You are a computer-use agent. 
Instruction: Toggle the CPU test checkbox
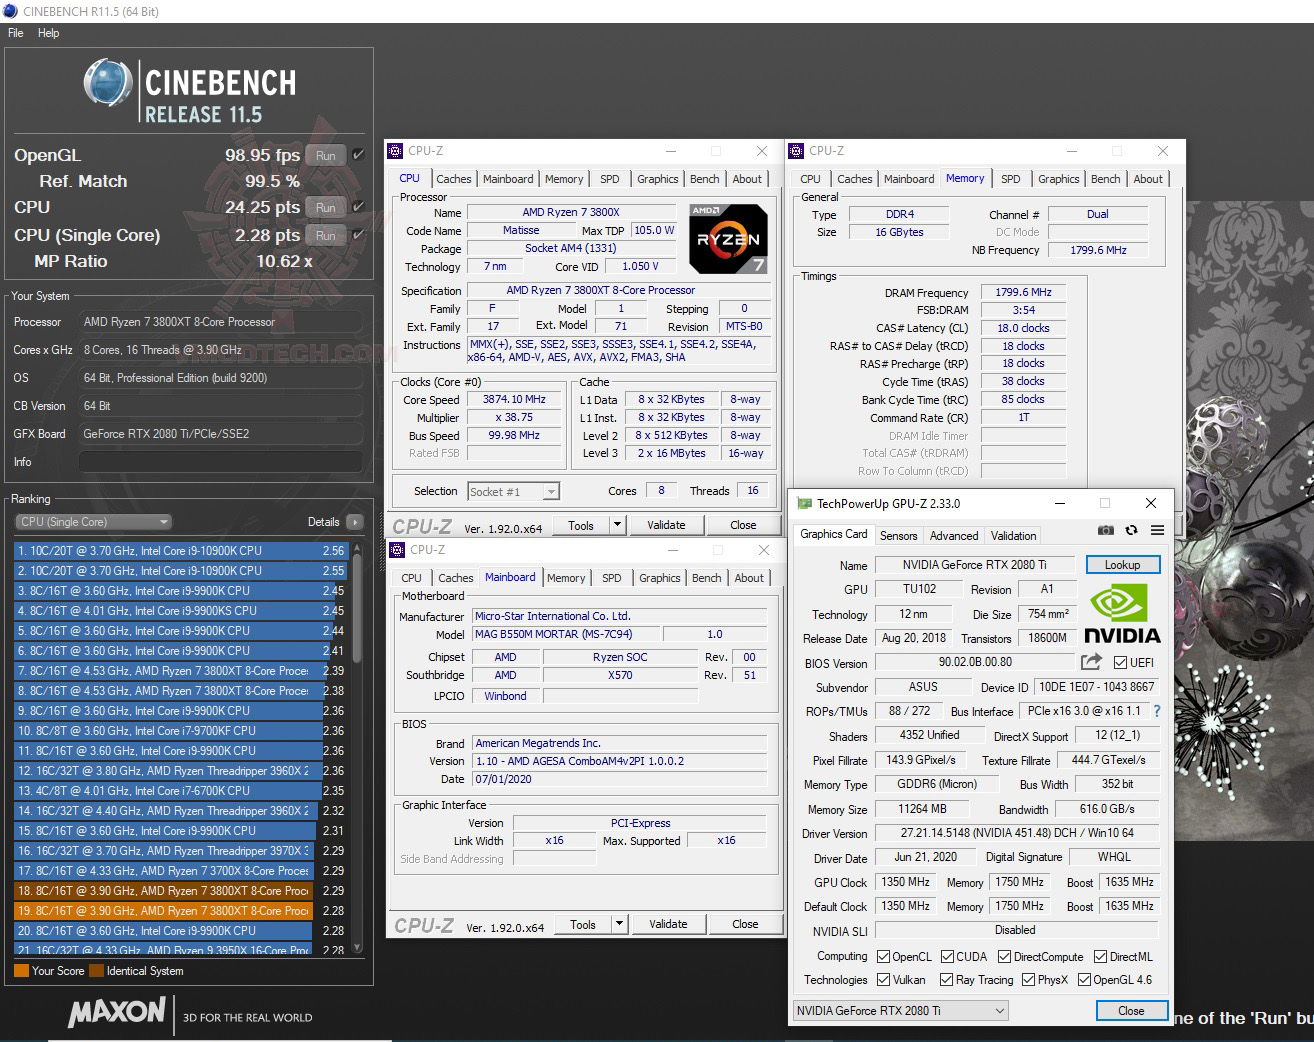(359, 207)
